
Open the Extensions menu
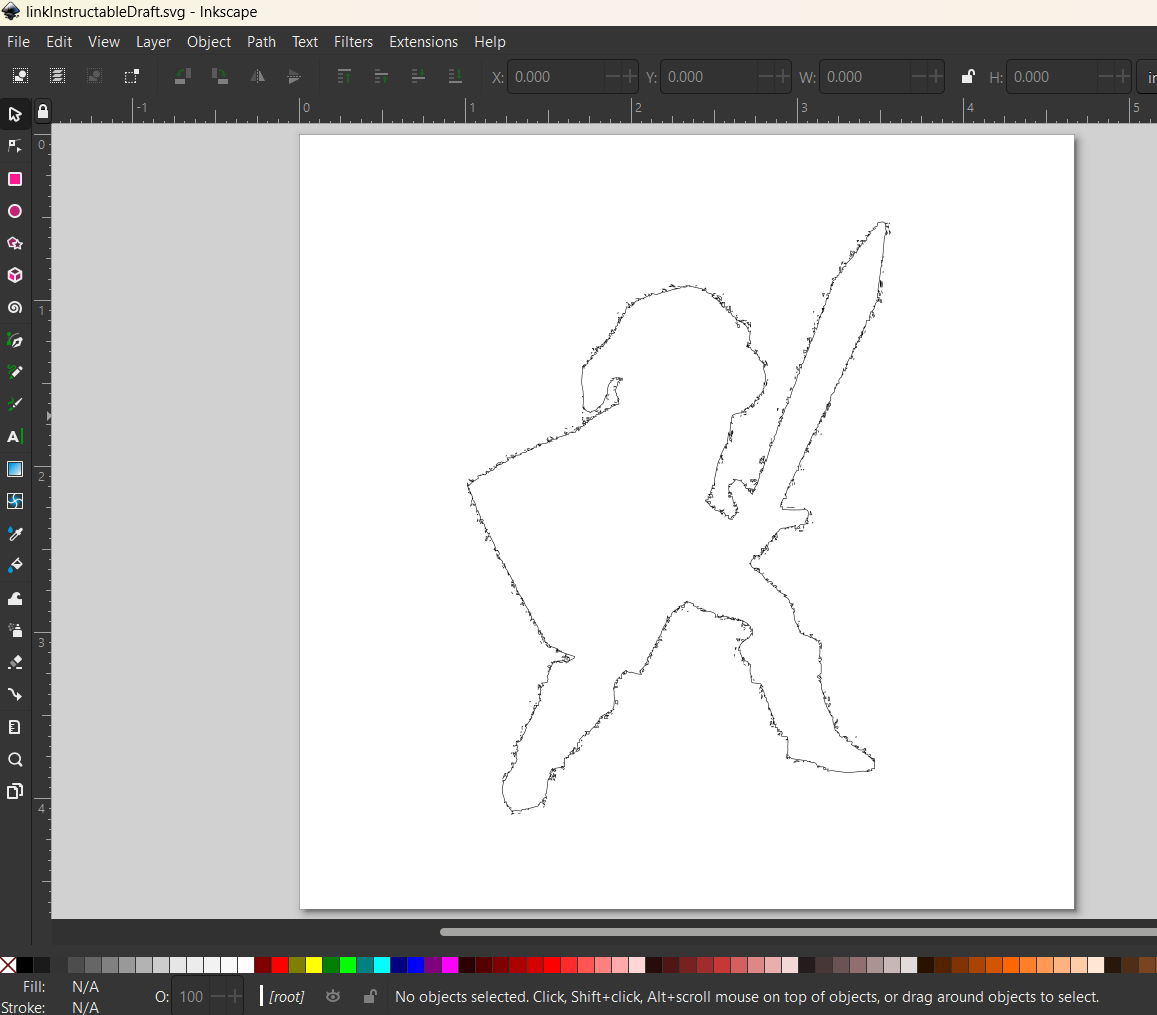[423, 42]
